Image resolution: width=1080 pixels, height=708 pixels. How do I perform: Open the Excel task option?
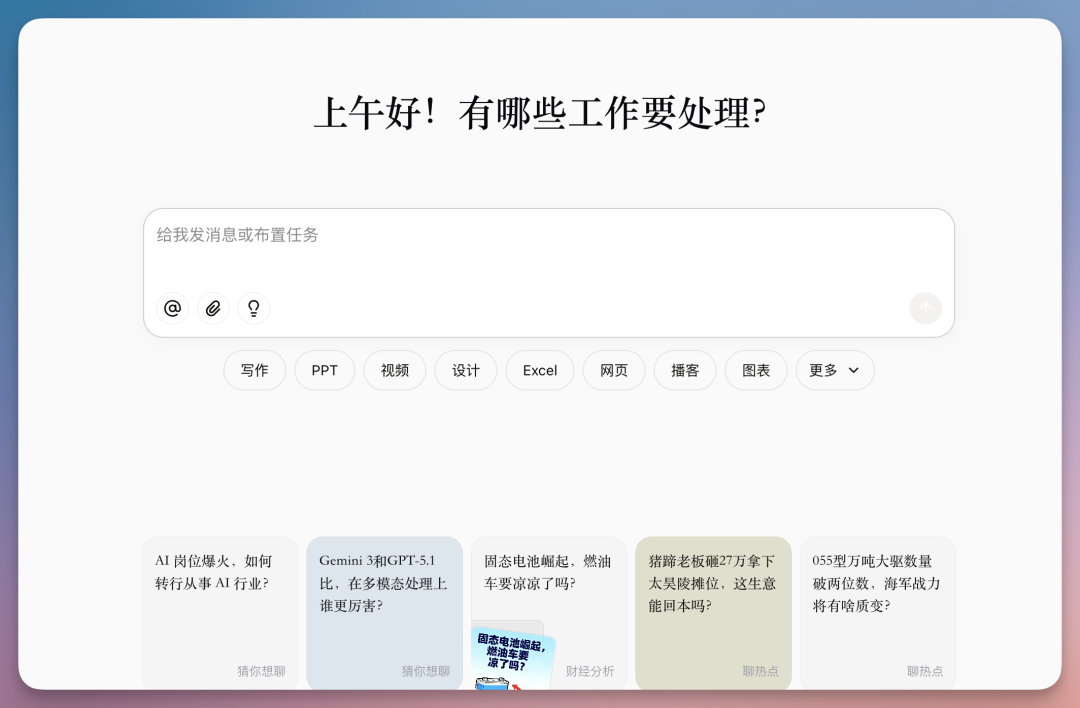click(x=539, y=370)
